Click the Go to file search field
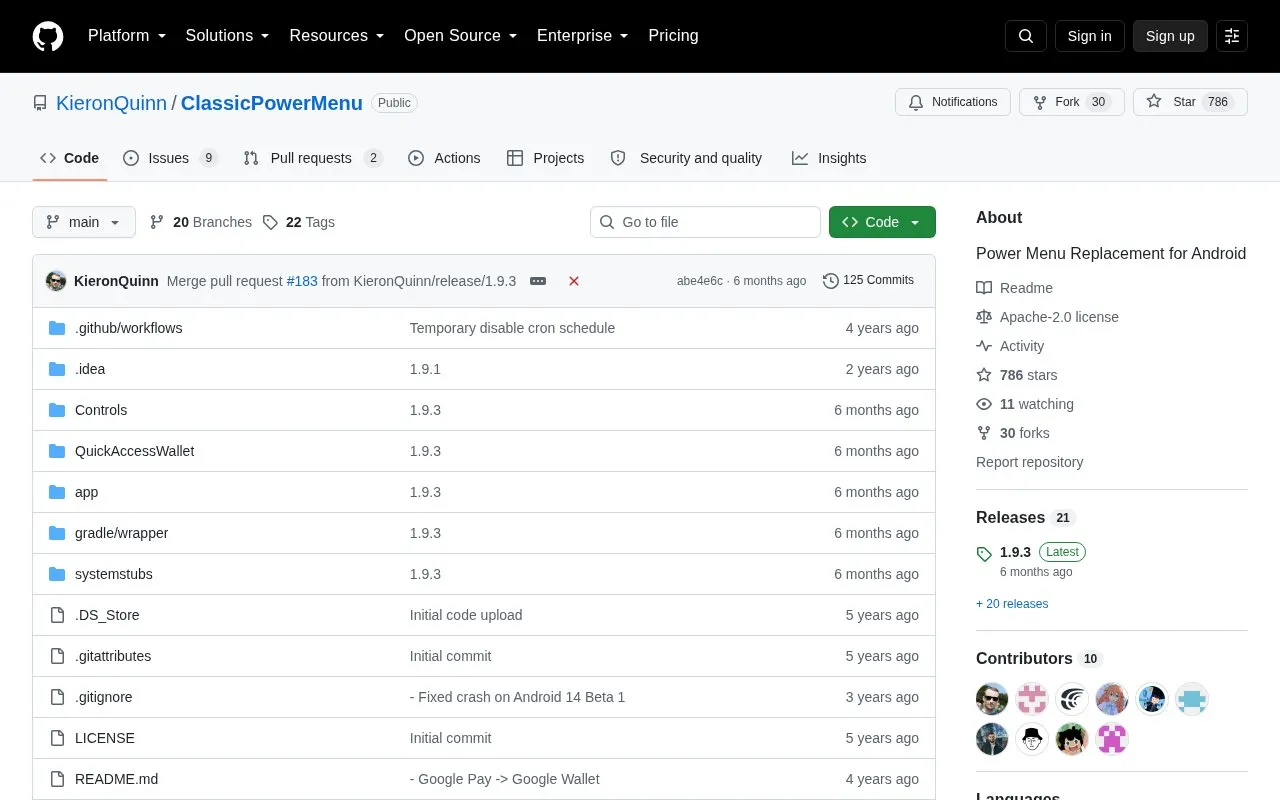Screen dimensions: 1280x800 click(x=705, y=222)
